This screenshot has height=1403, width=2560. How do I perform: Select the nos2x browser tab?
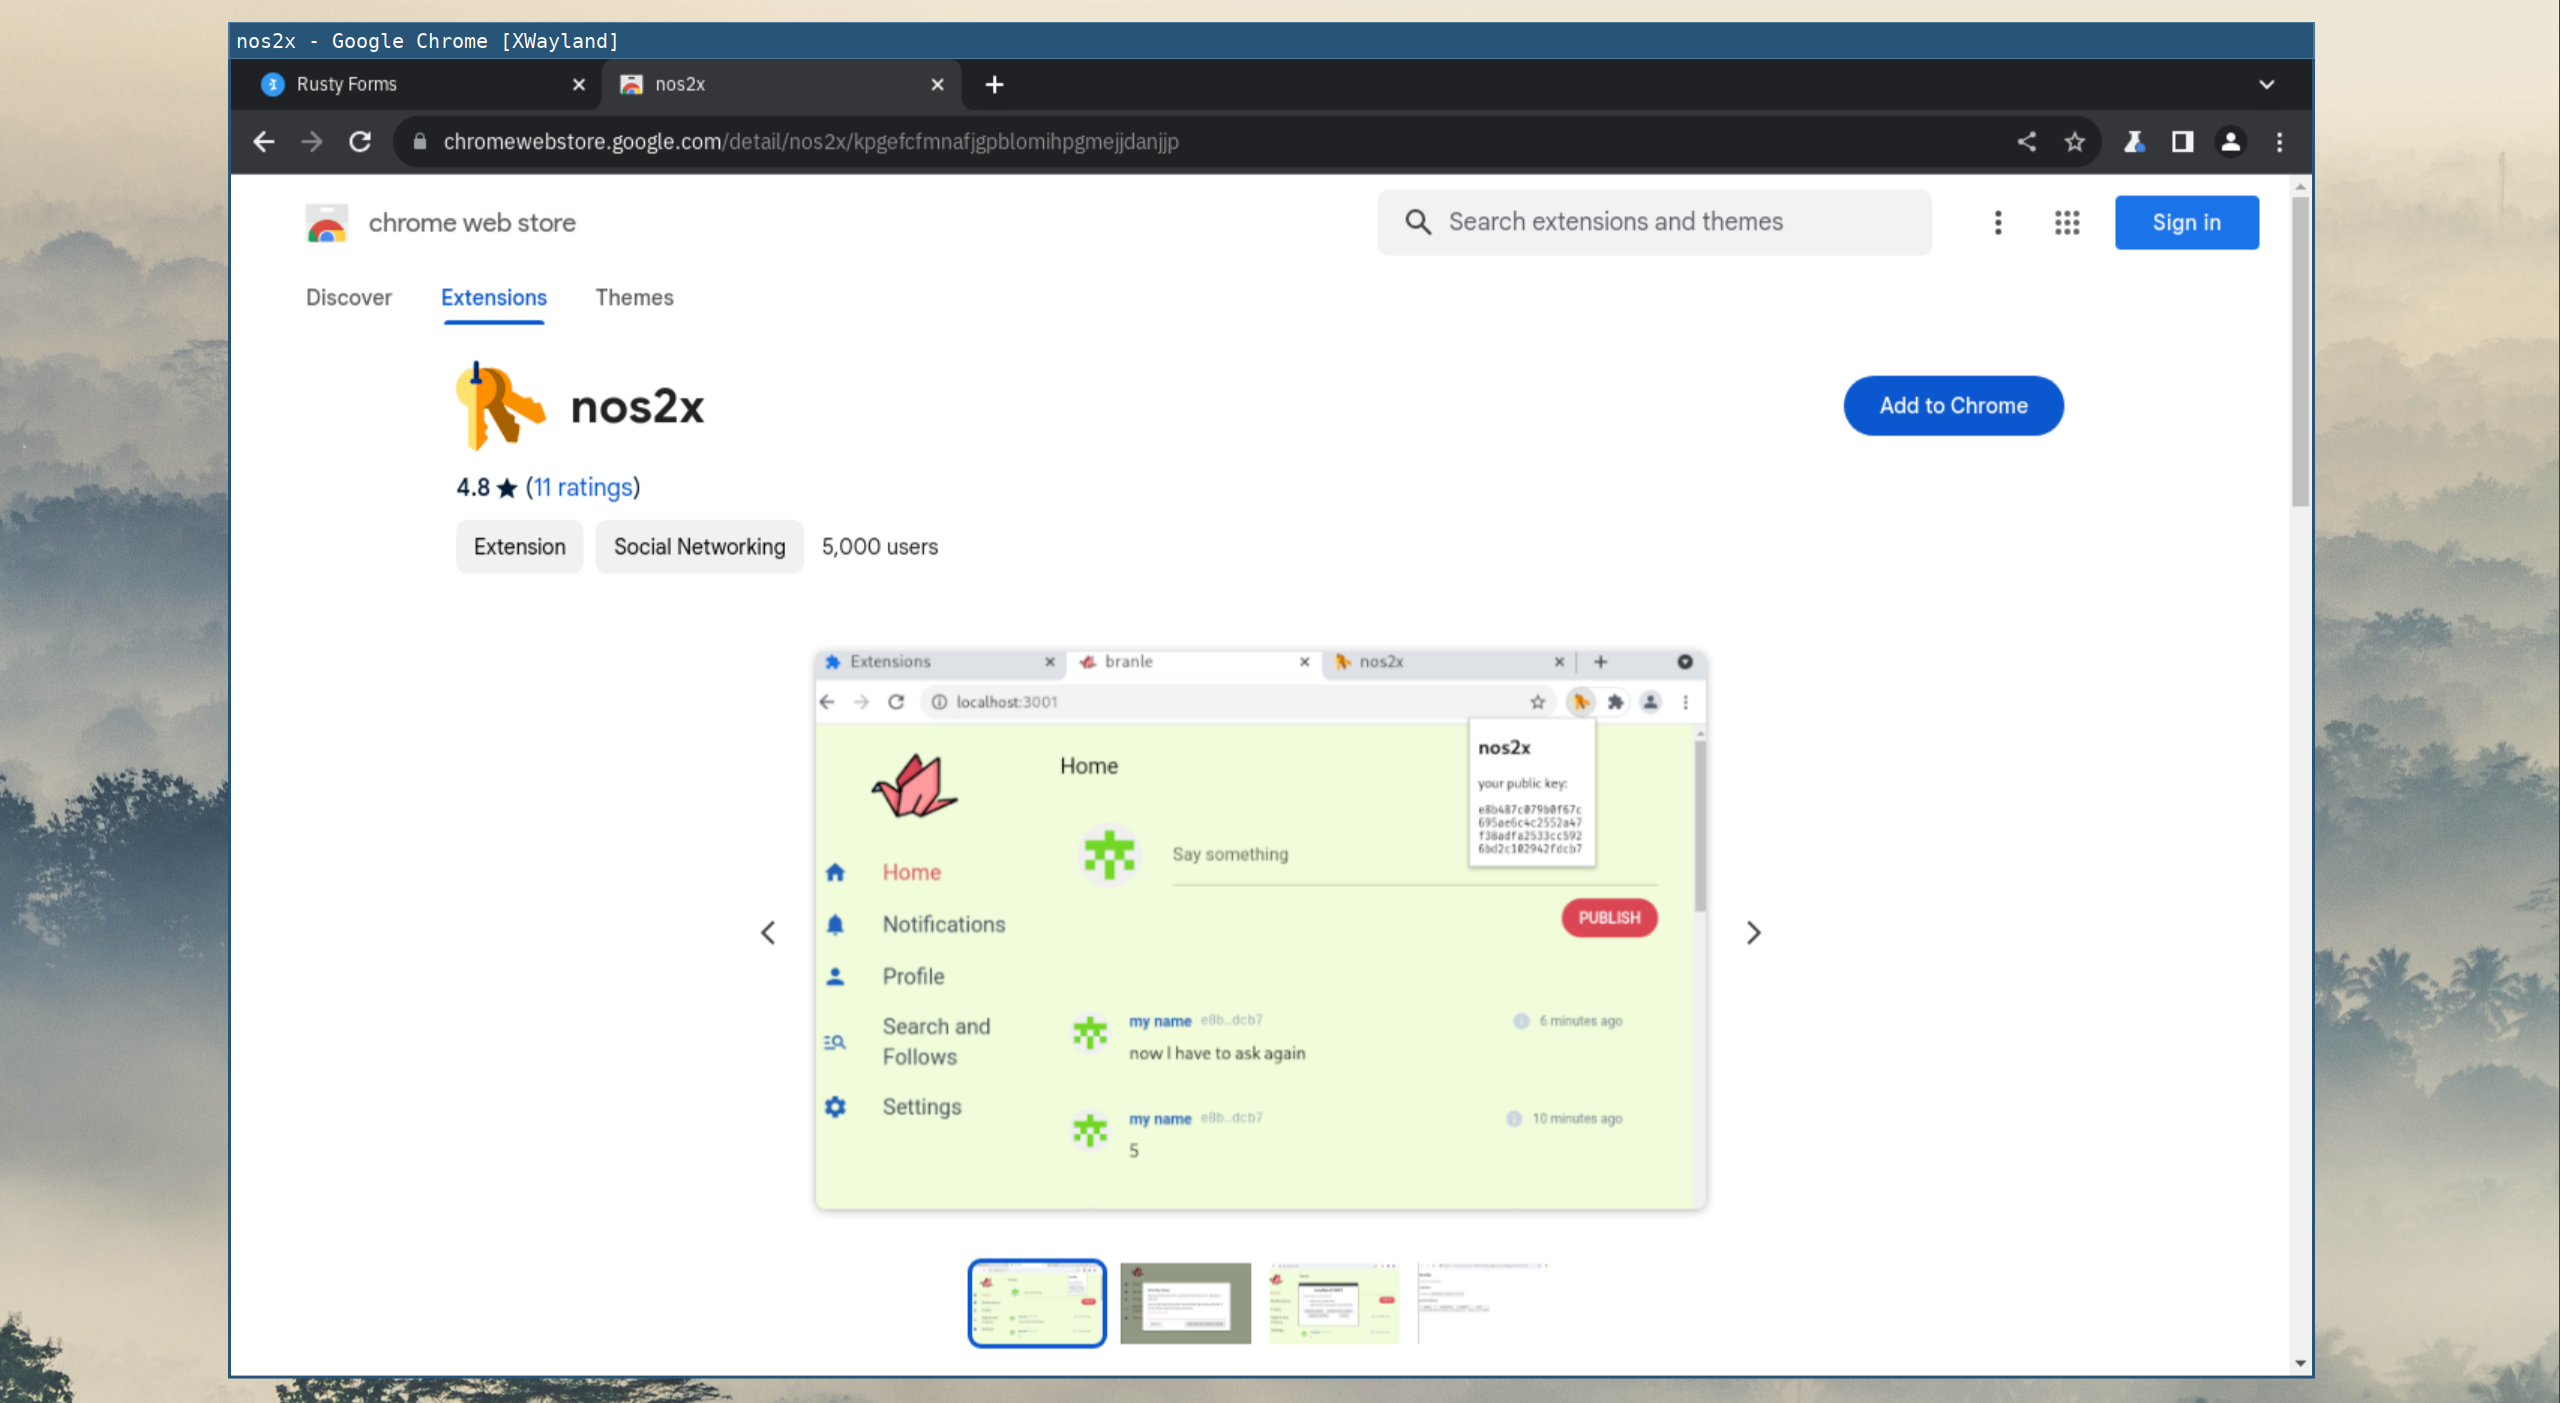coord(780,85)
